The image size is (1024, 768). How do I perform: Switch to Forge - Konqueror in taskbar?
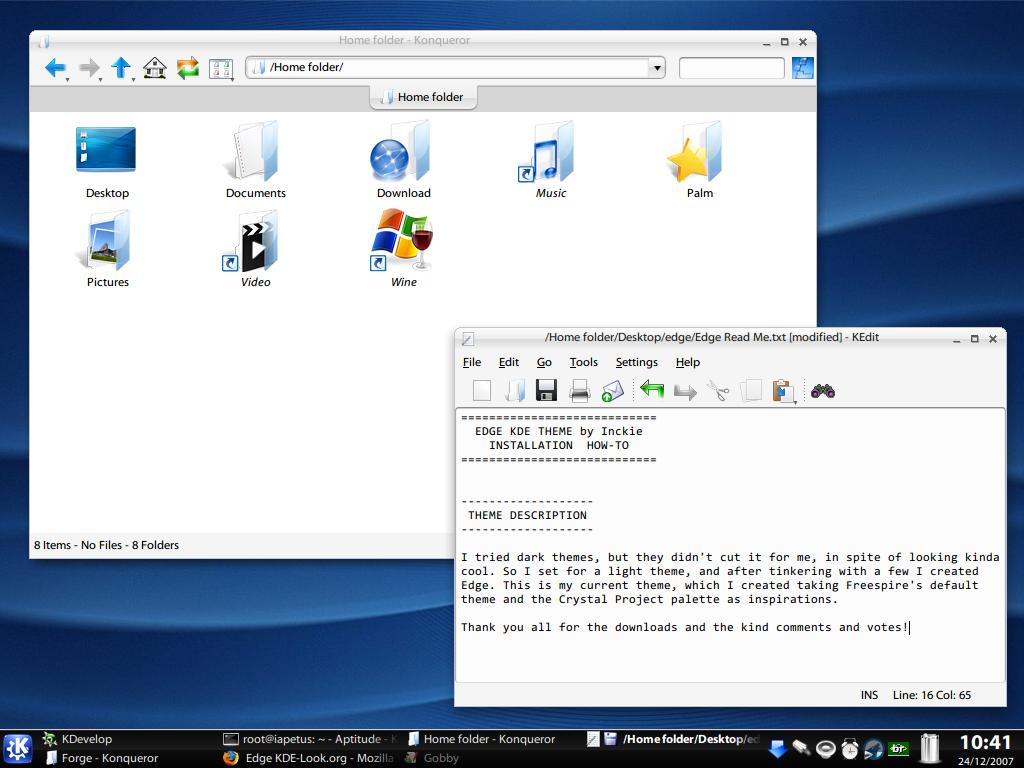[103, 758]
